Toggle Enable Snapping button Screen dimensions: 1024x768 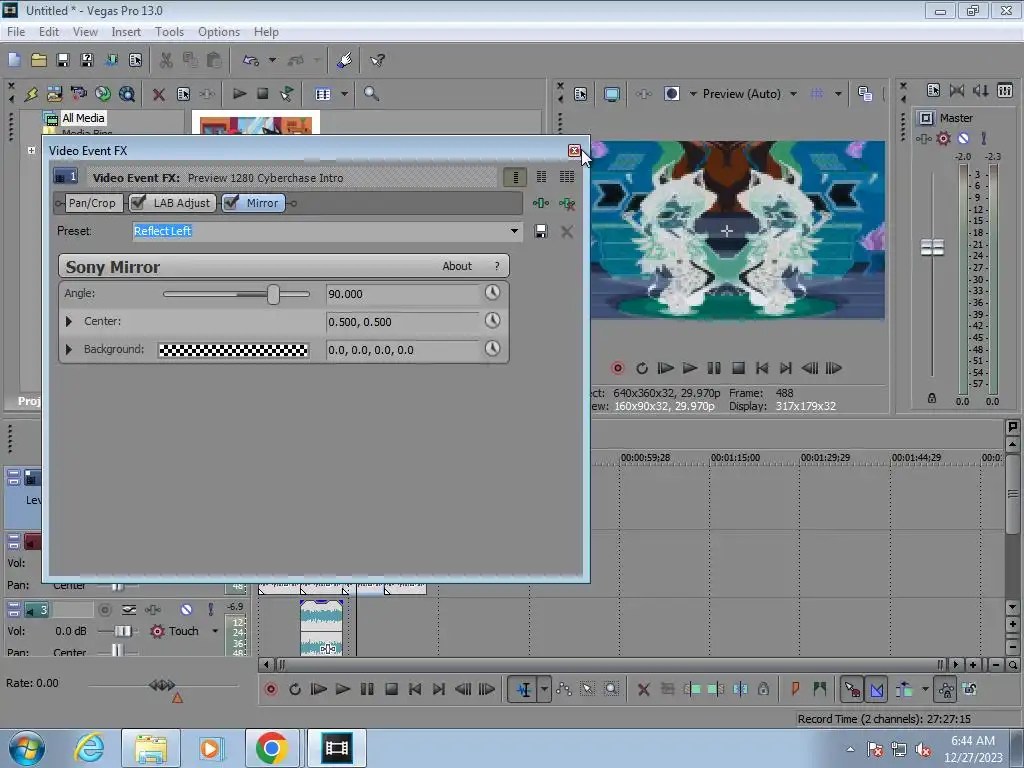[x=852, y=689]
